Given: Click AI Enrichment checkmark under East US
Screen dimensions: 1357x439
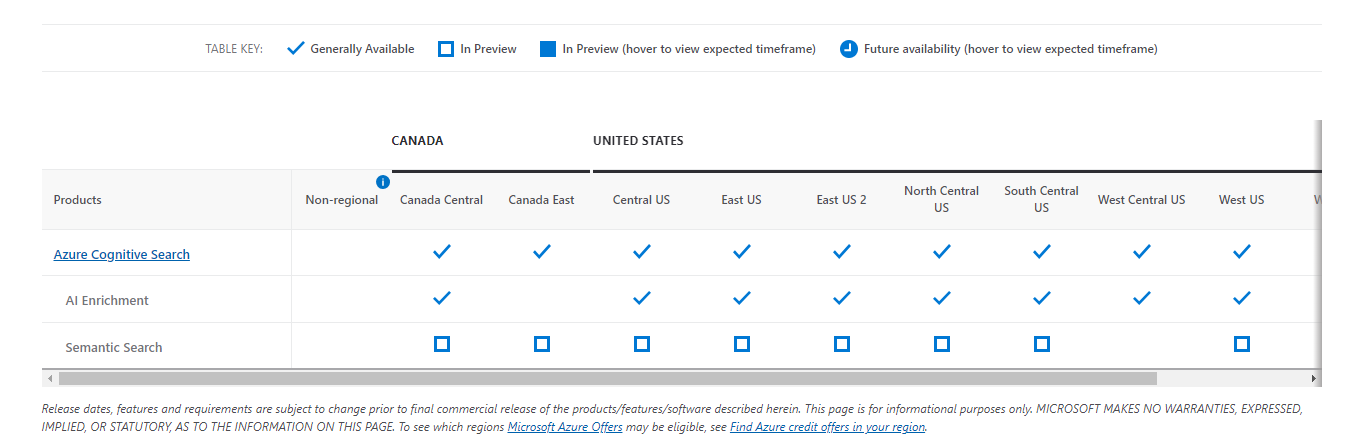Looking at the screenshot, I should pyautogui.click(x=742, y=298).
